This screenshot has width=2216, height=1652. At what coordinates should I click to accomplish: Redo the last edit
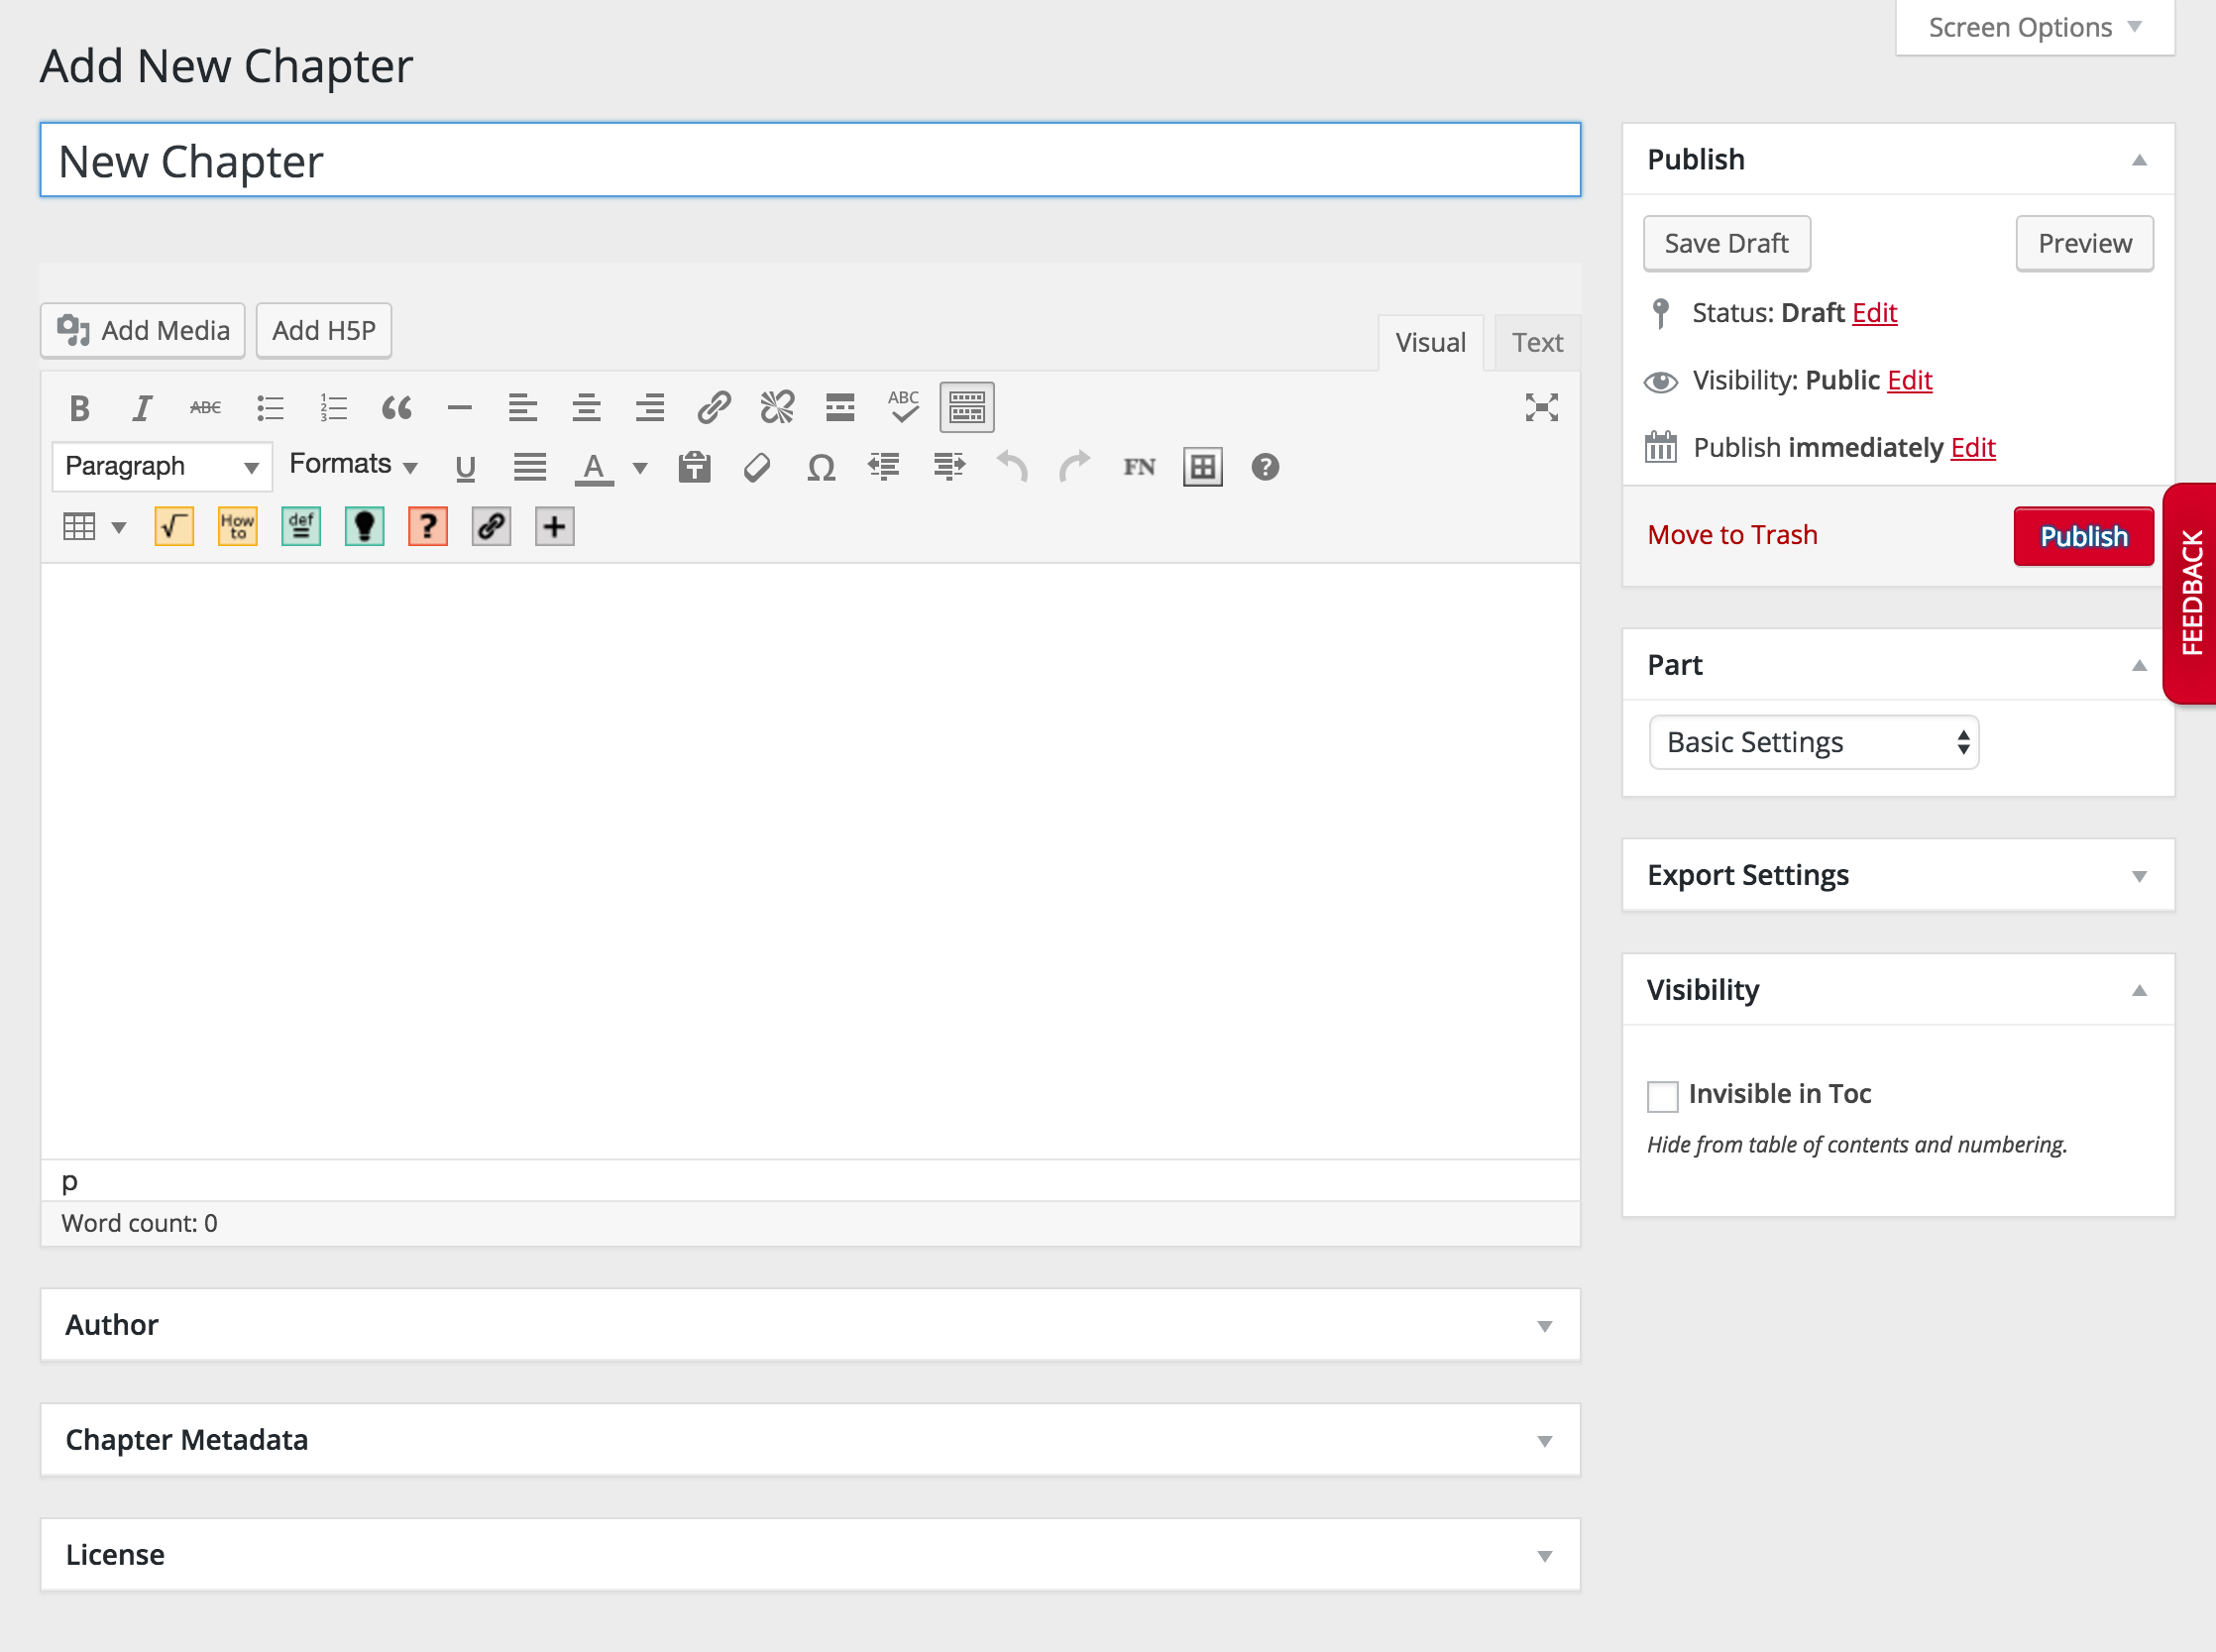click(x=1075, y=467)
